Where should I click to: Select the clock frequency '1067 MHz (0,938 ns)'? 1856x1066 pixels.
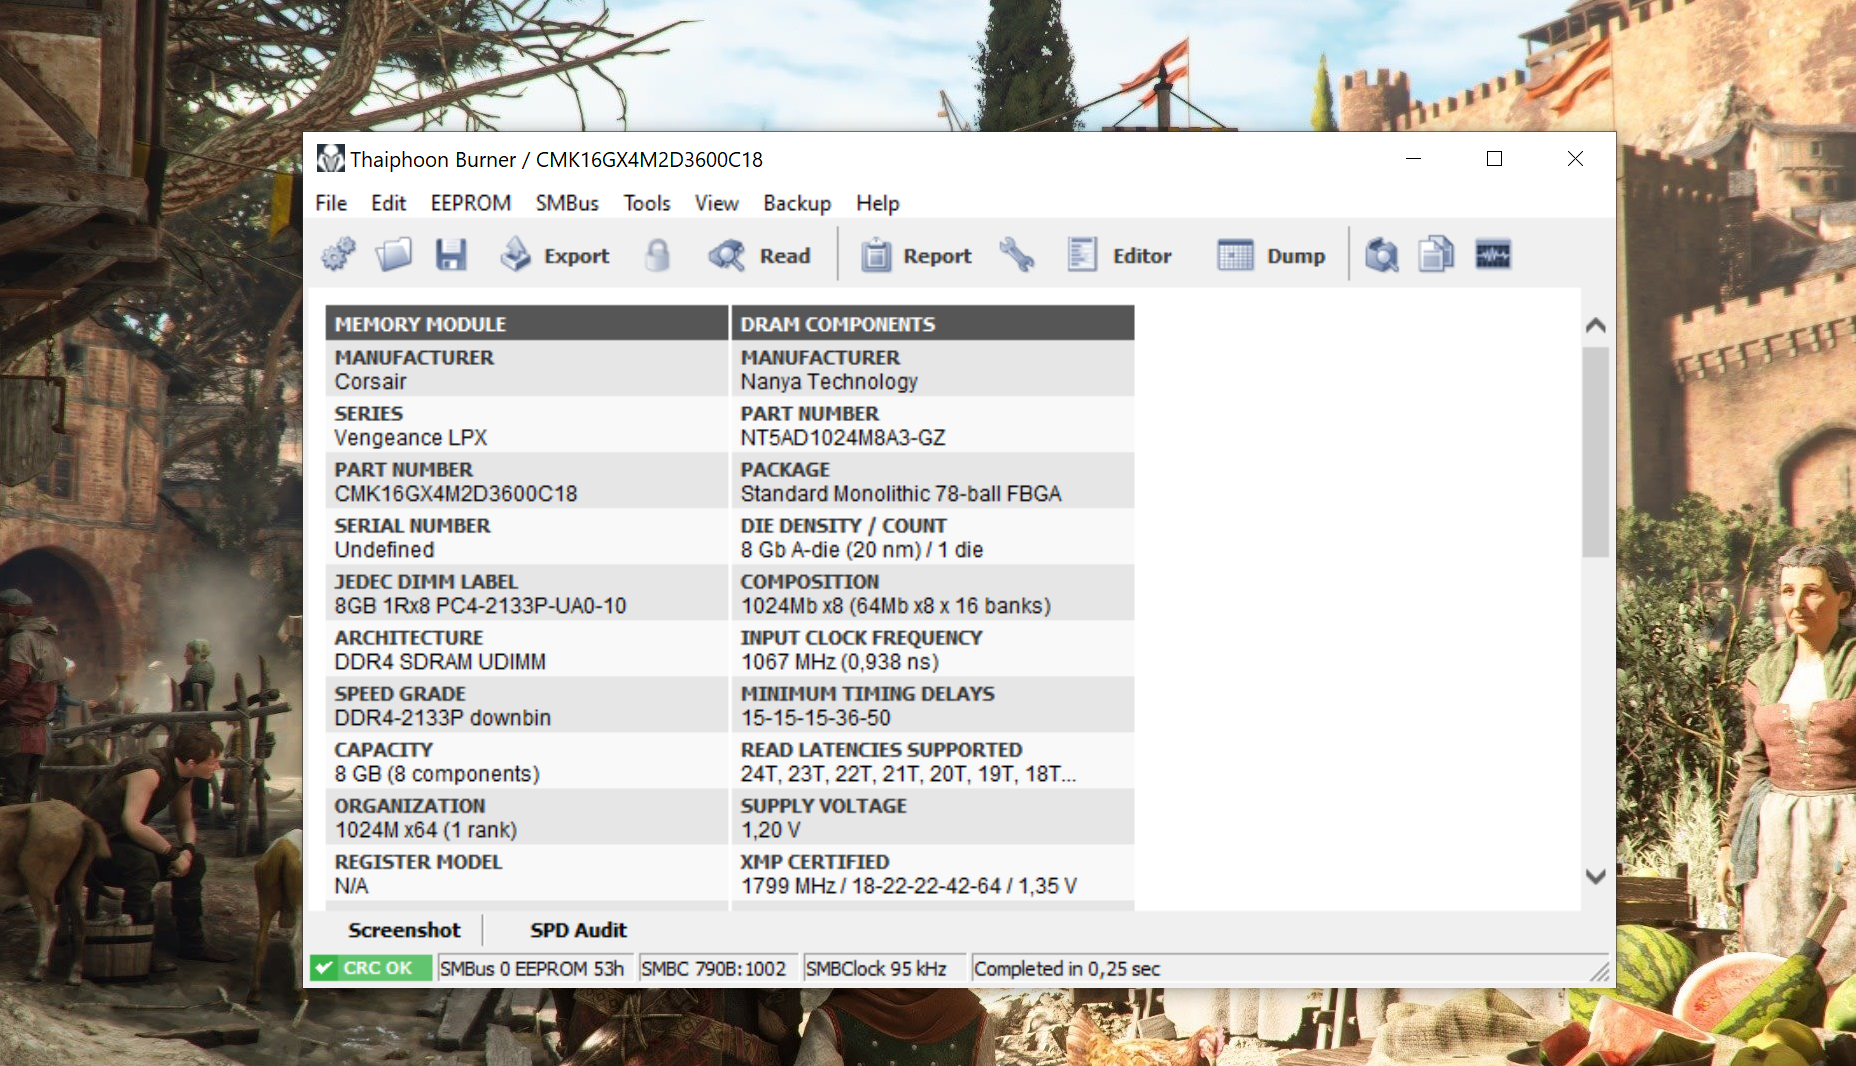pyautogui.click(x=840, y=662)
